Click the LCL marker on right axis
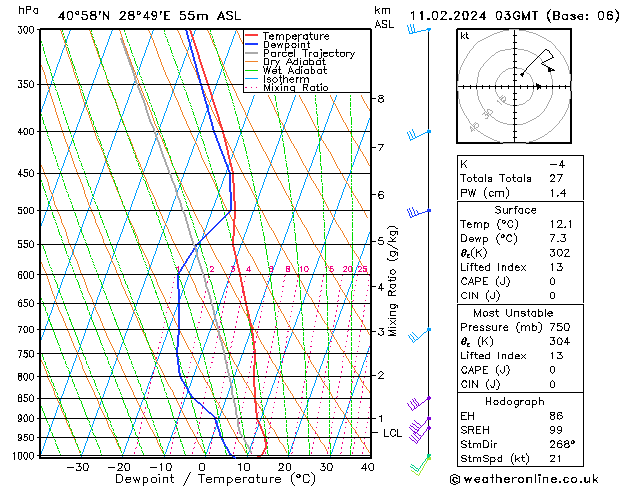Viewport: 629px width, 486px height. 392,433
